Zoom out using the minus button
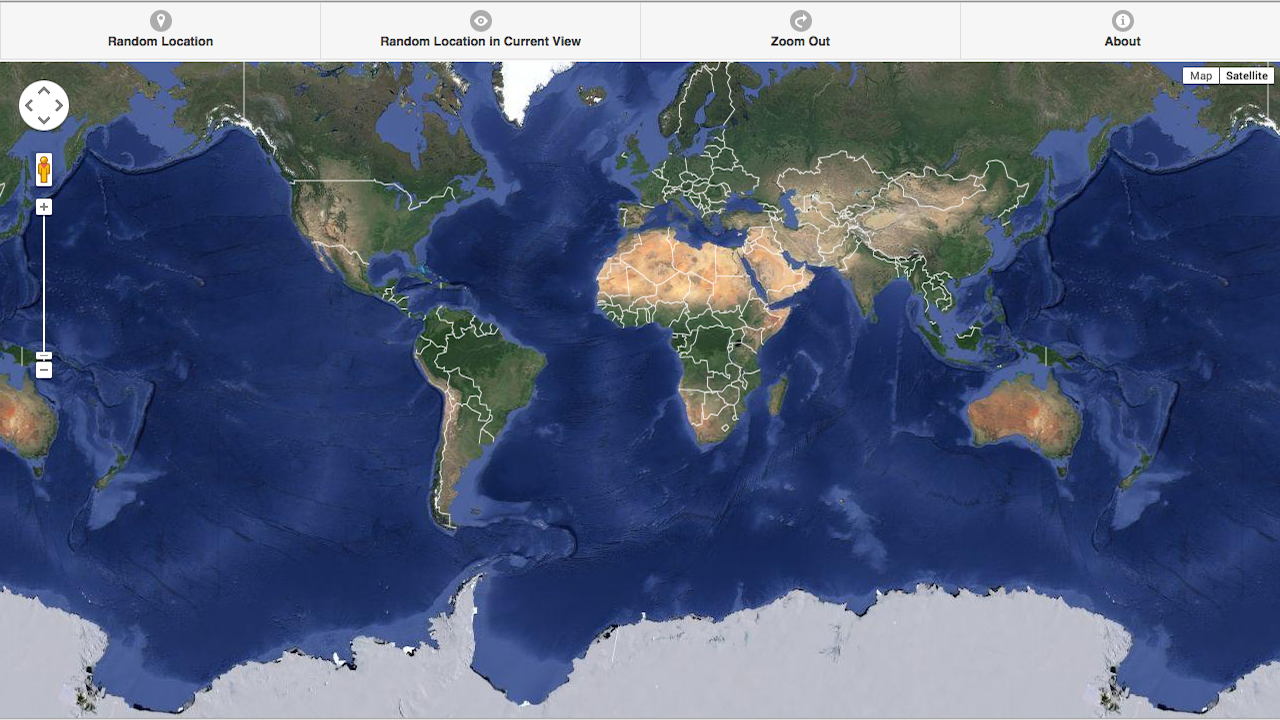Screen dimensions: 1280x720 pyautogui.click(x=44, y=370)
